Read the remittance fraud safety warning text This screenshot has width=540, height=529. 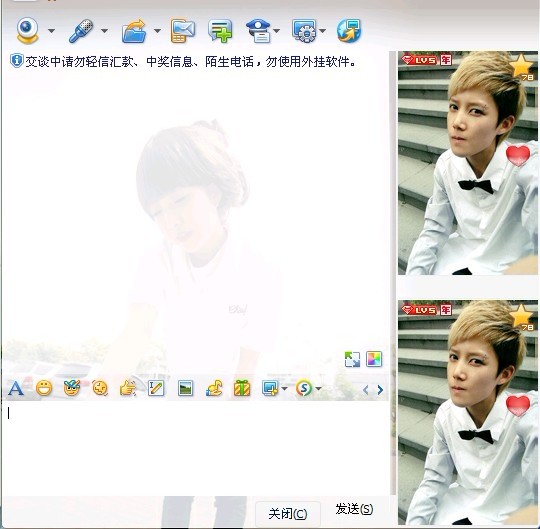(190, 62)
